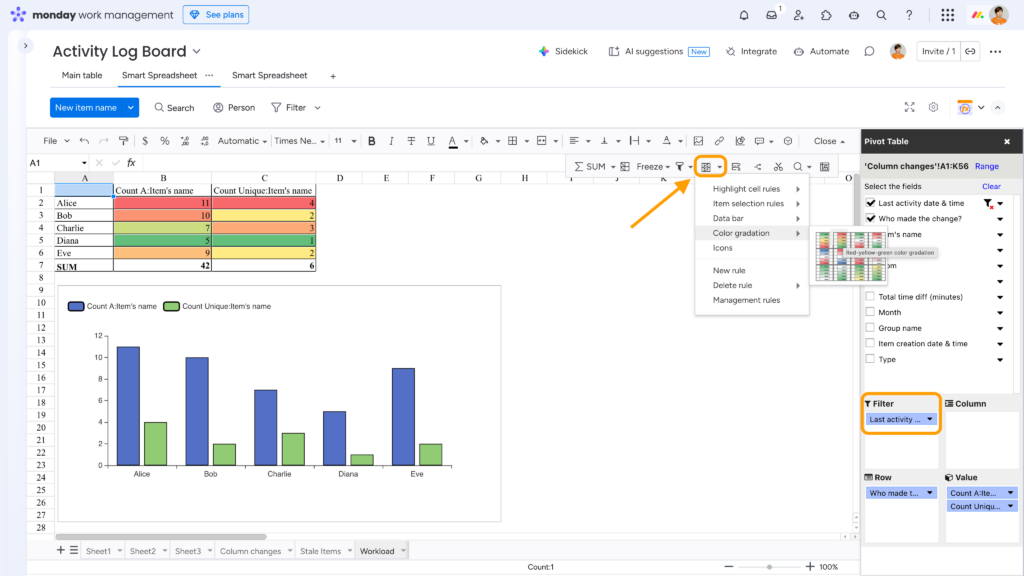Open notifications bell icon
Viewport: 1024px width, 576px height.
(x=744, y=15)
